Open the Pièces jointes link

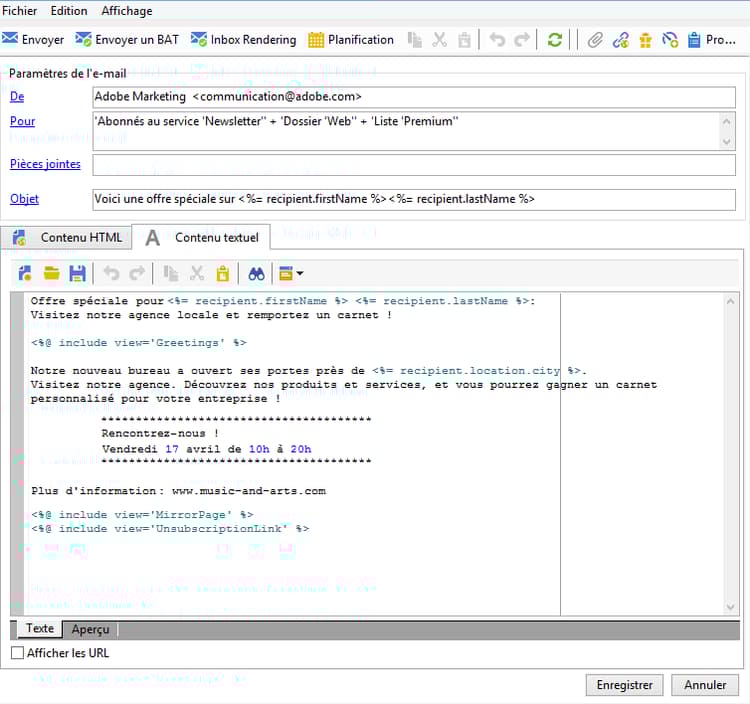coord(45,164)
